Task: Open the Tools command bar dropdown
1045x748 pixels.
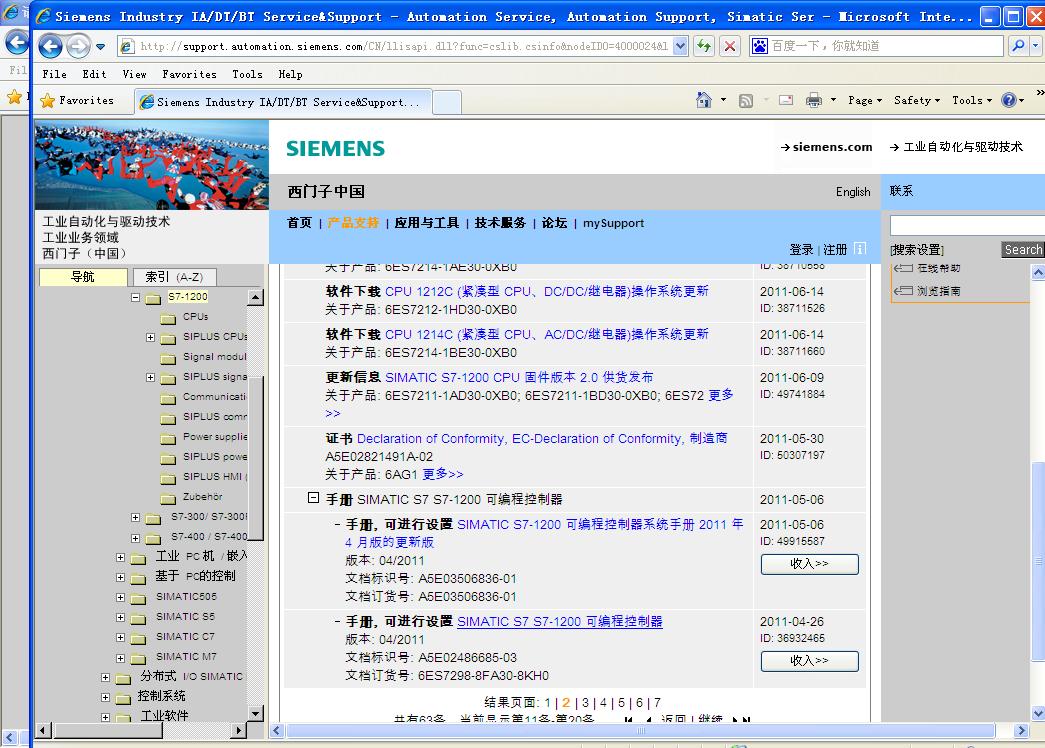Action: [x=972, y=100]
